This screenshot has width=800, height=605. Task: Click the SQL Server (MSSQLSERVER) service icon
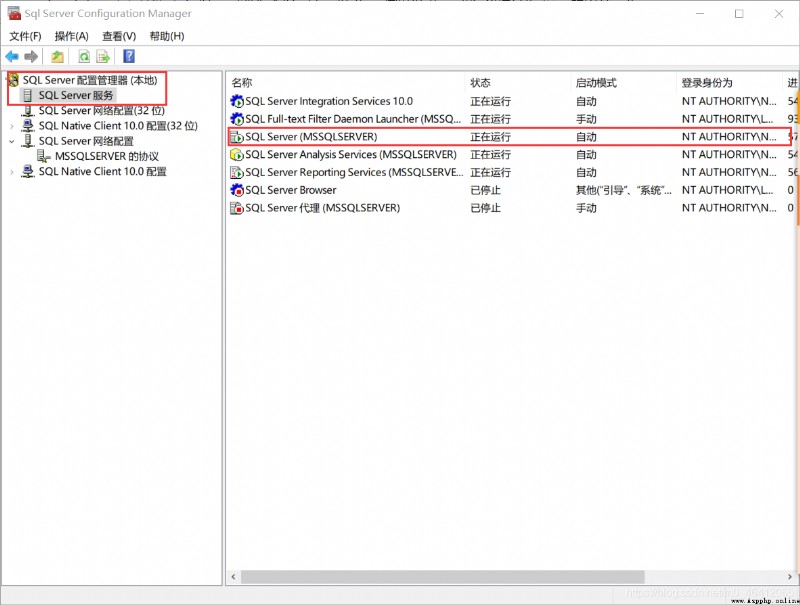coord(237,137)
